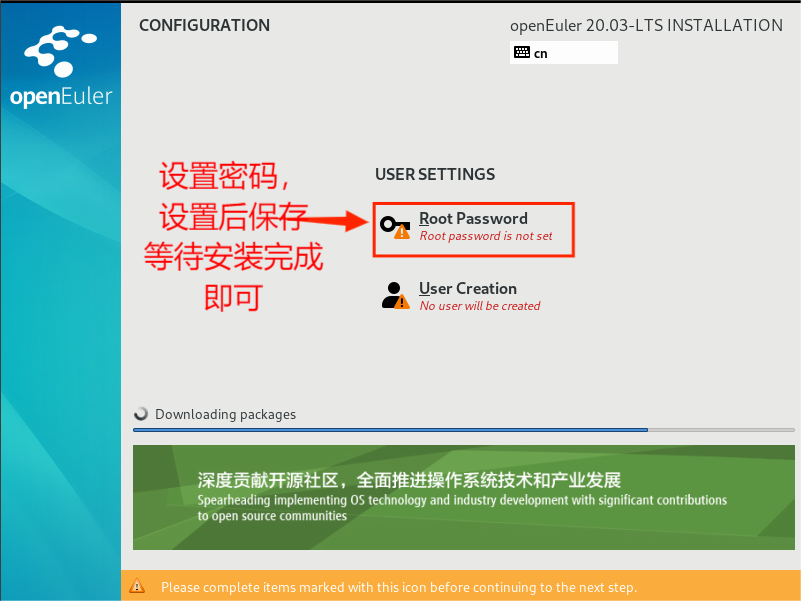Click the green promotional banner
The width and height of the screenshot is (801, 601).
(x=463, y=497)
